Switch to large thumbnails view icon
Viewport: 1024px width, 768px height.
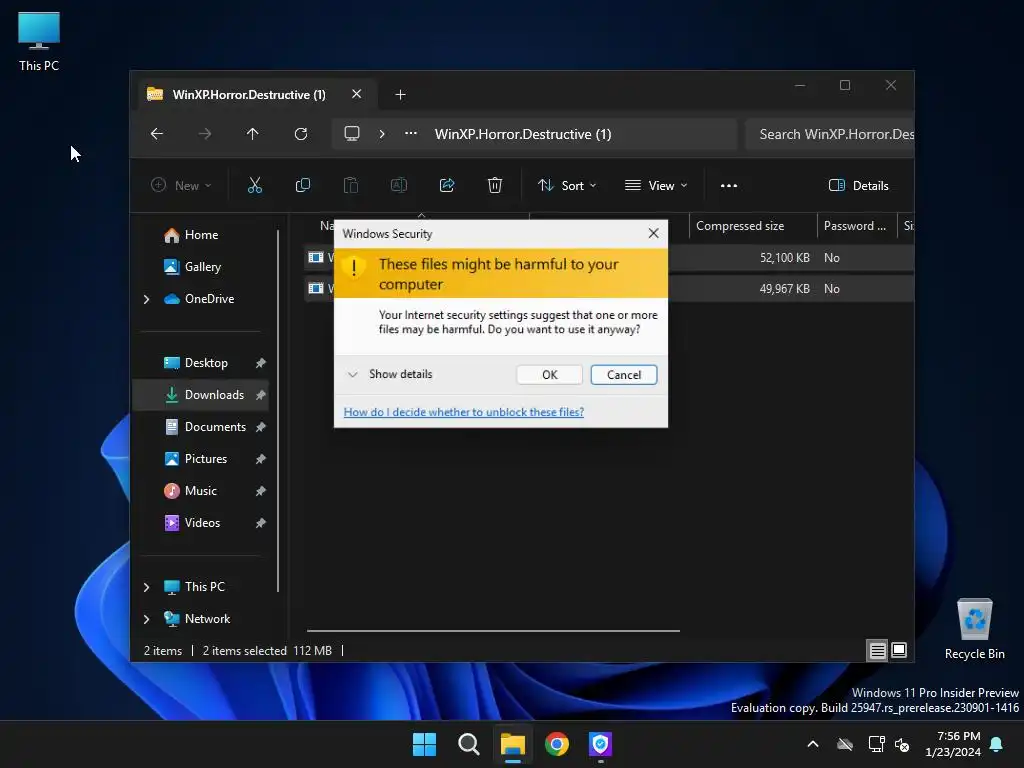pos(899,650)
